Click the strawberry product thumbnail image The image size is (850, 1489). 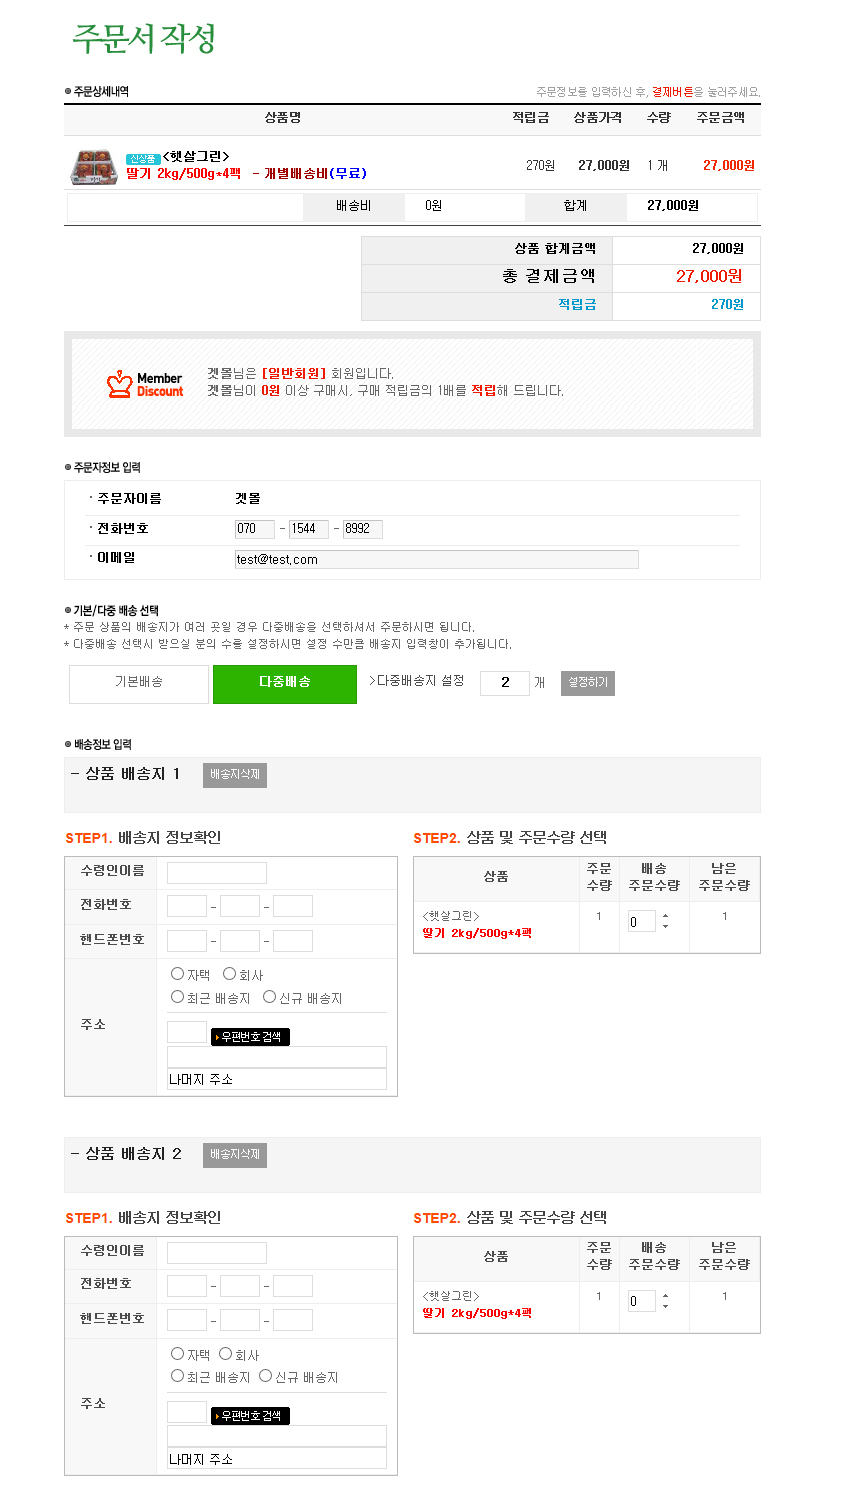pyautogui.click(x=94, y=166)
